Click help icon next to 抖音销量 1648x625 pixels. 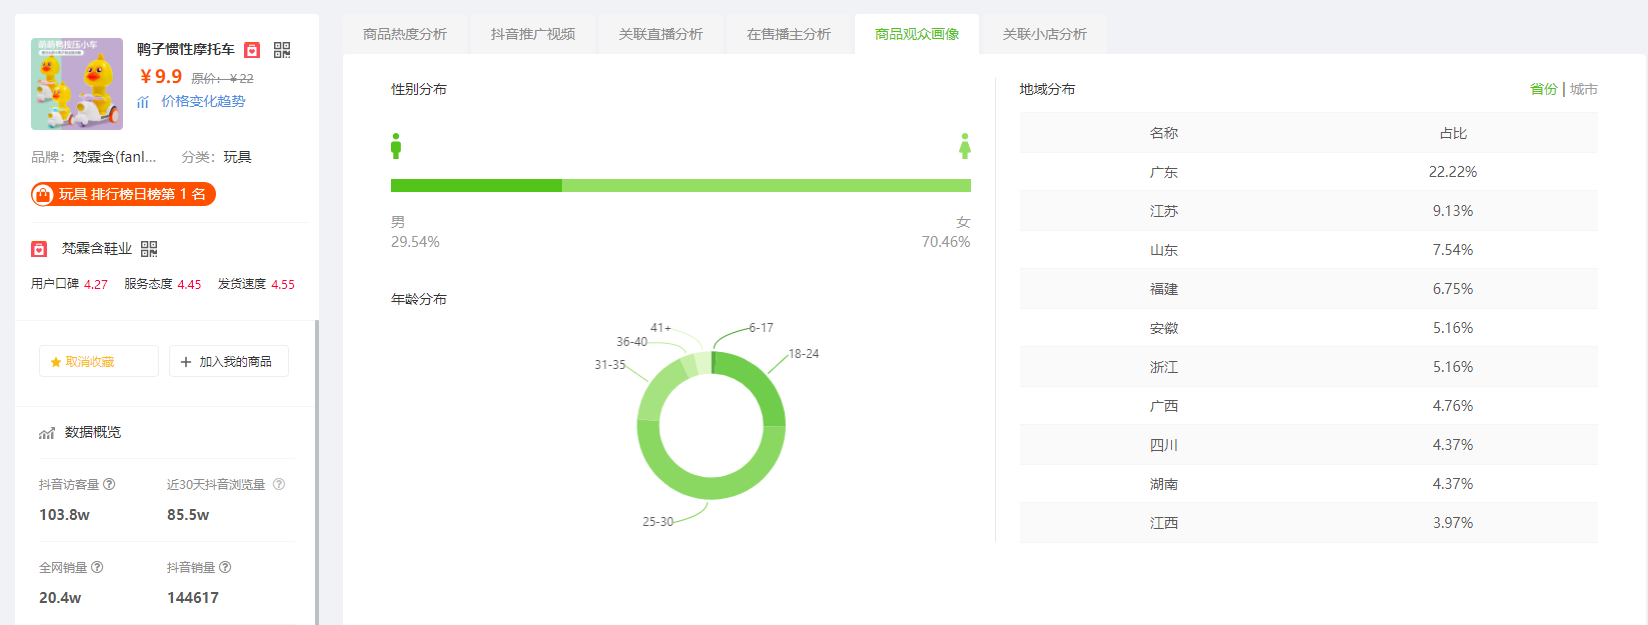point(225,567)
